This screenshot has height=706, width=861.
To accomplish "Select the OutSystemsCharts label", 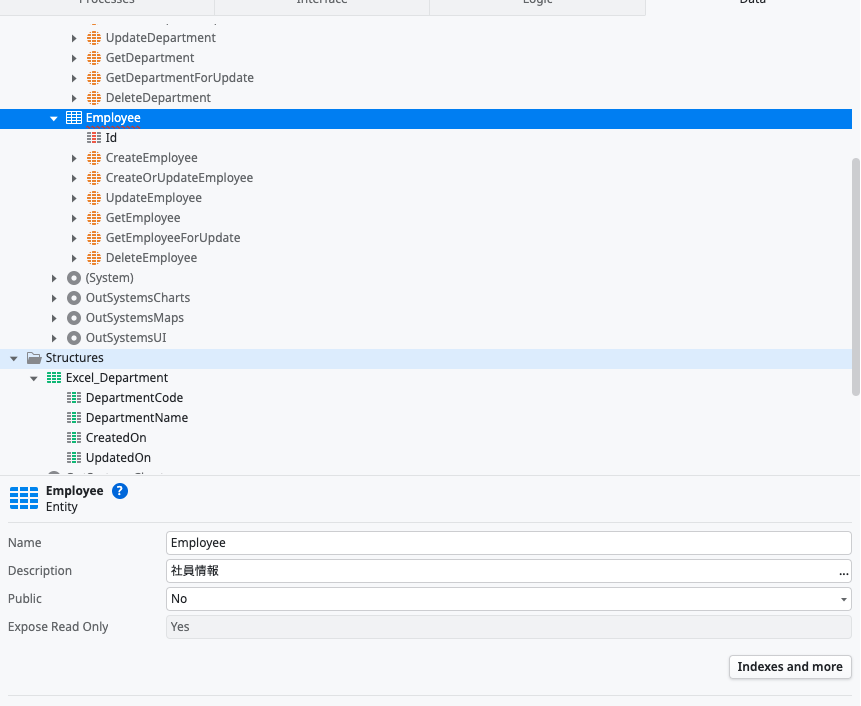I will pyautogui.click(x=138, y=298).
